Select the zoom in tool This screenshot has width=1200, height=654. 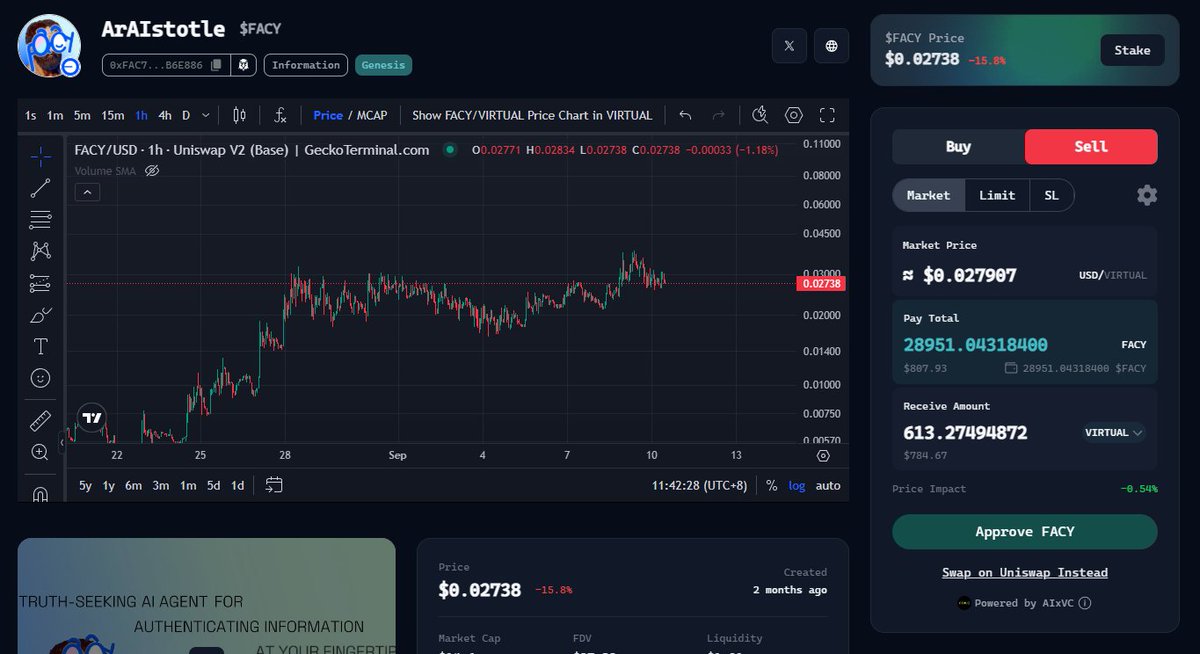[x=41, y=452]
